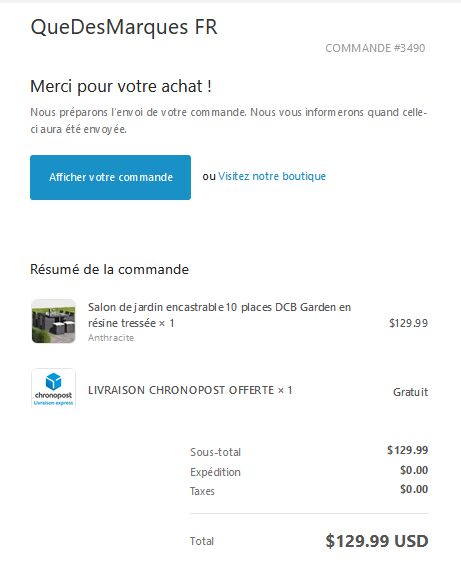Click the Gratuit shipping price label
Image resolution: width=461 pixels, height=582 pixels.
point(410,392)
